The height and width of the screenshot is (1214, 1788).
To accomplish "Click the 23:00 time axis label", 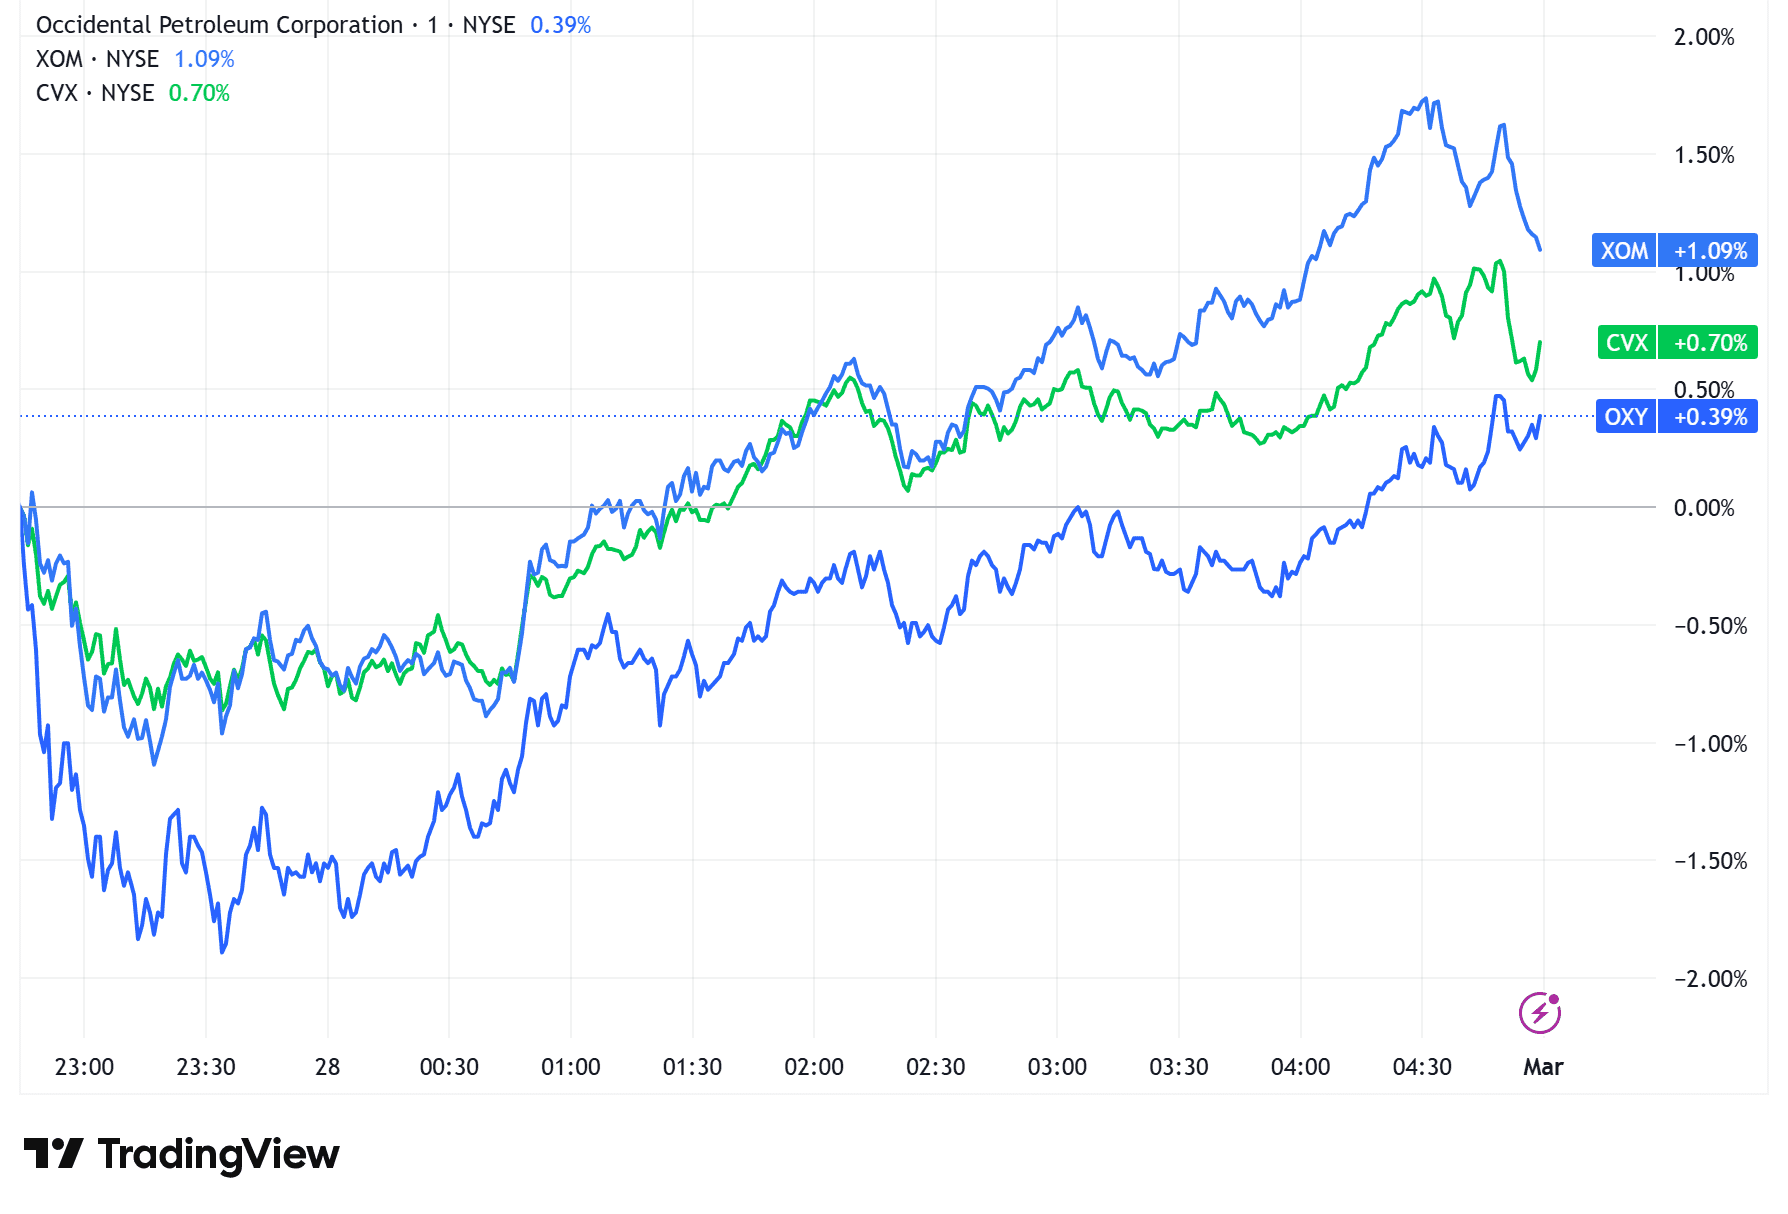I will [x=84, y=1067].
